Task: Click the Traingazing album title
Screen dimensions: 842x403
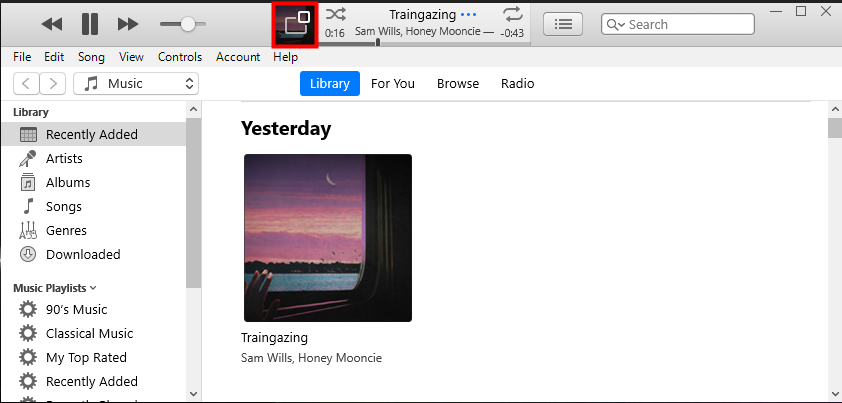Action: point(274,338)
